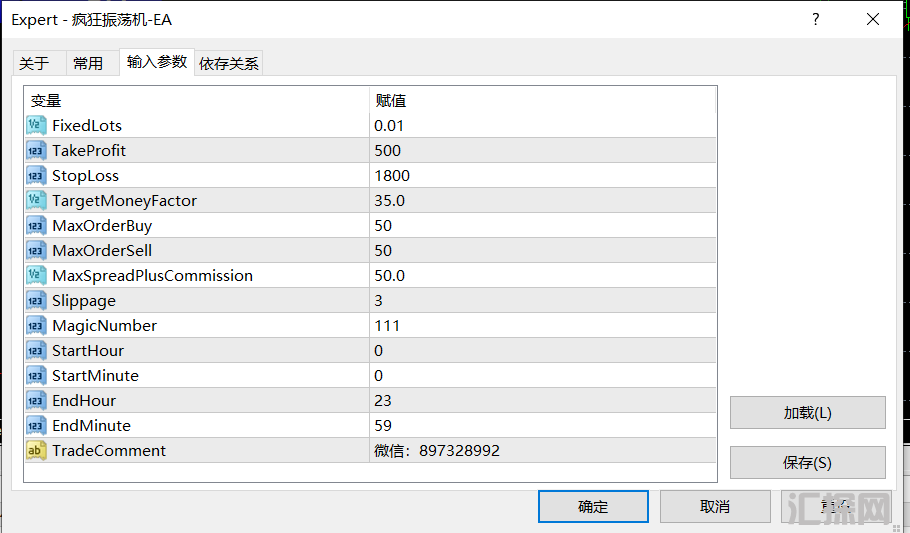Click the TakeProfit integer icon

pos(36,150)
